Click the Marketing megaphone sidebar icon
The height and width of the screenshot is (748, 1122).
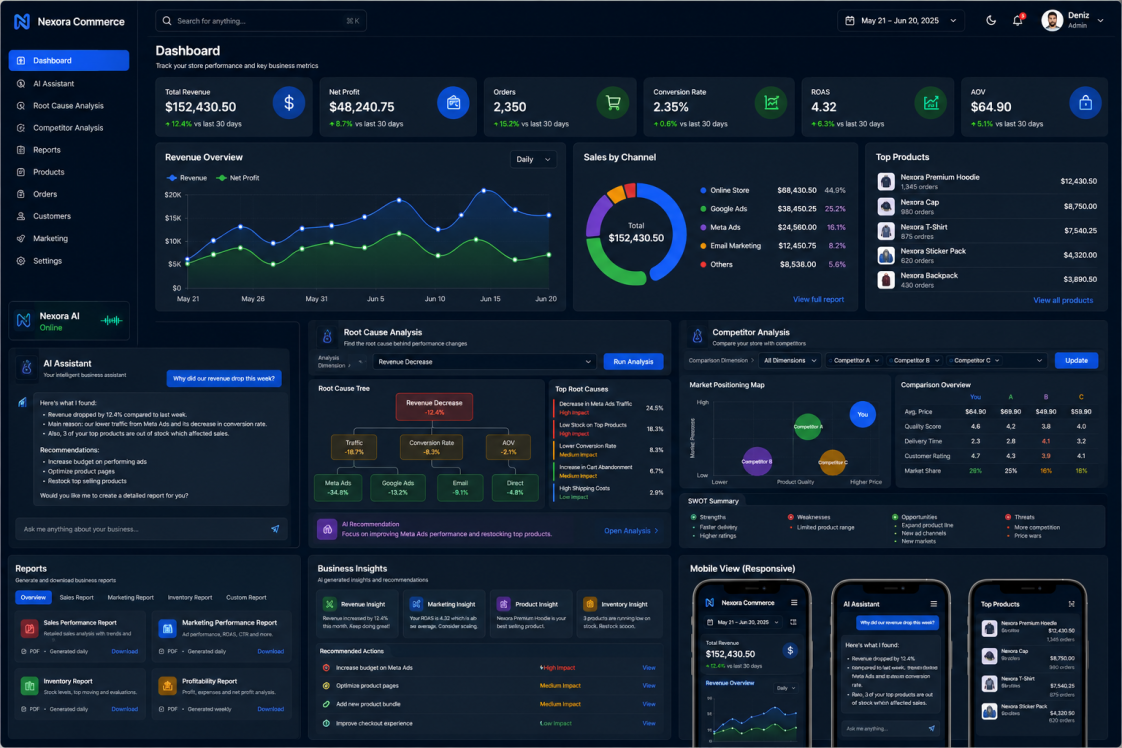21,238
